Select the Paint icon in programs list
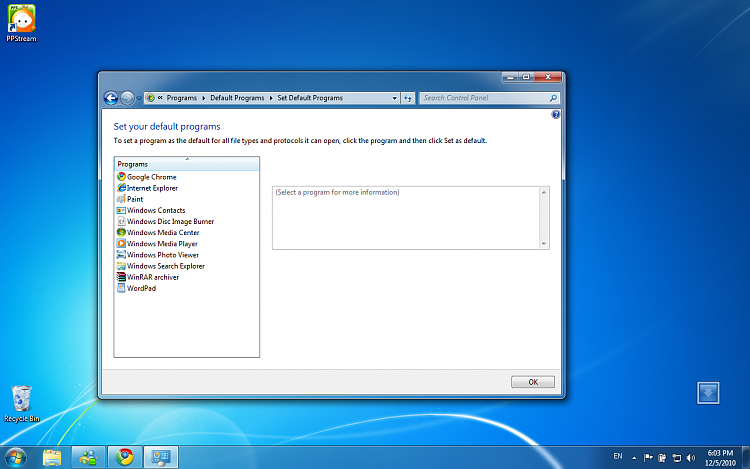This screenshot has width=750, height=469. click(x=121, y=199)
